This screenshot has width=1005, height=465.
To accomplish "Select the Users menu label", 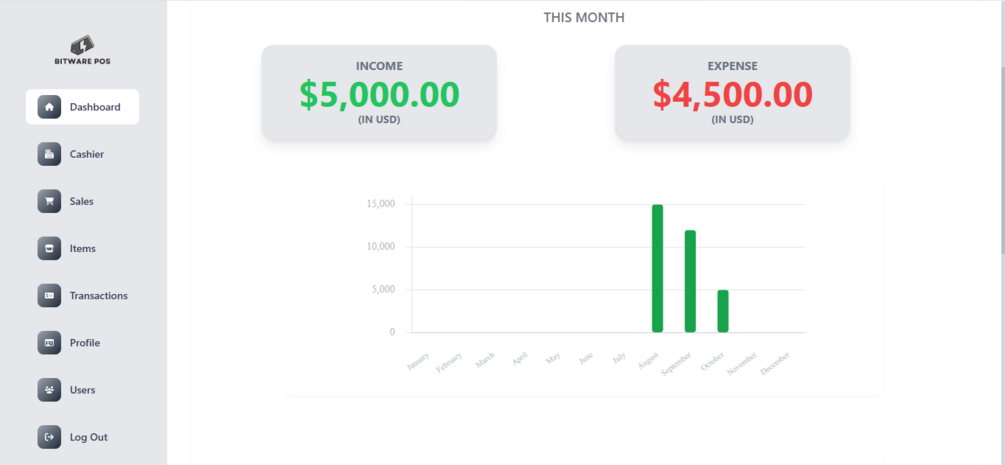I will coord(81,390).
